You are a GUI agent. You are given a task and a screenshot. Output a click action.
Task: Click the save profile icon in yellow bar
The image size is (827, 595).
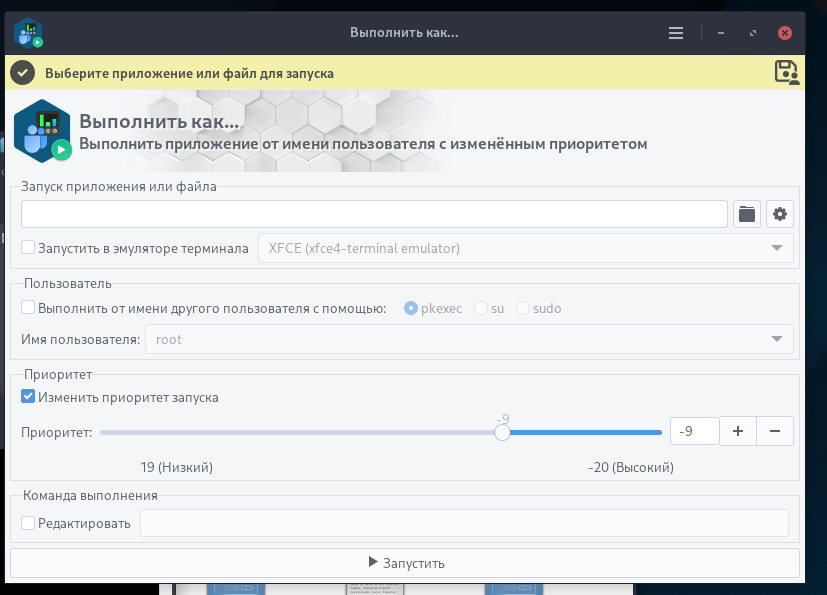(787, 72)
